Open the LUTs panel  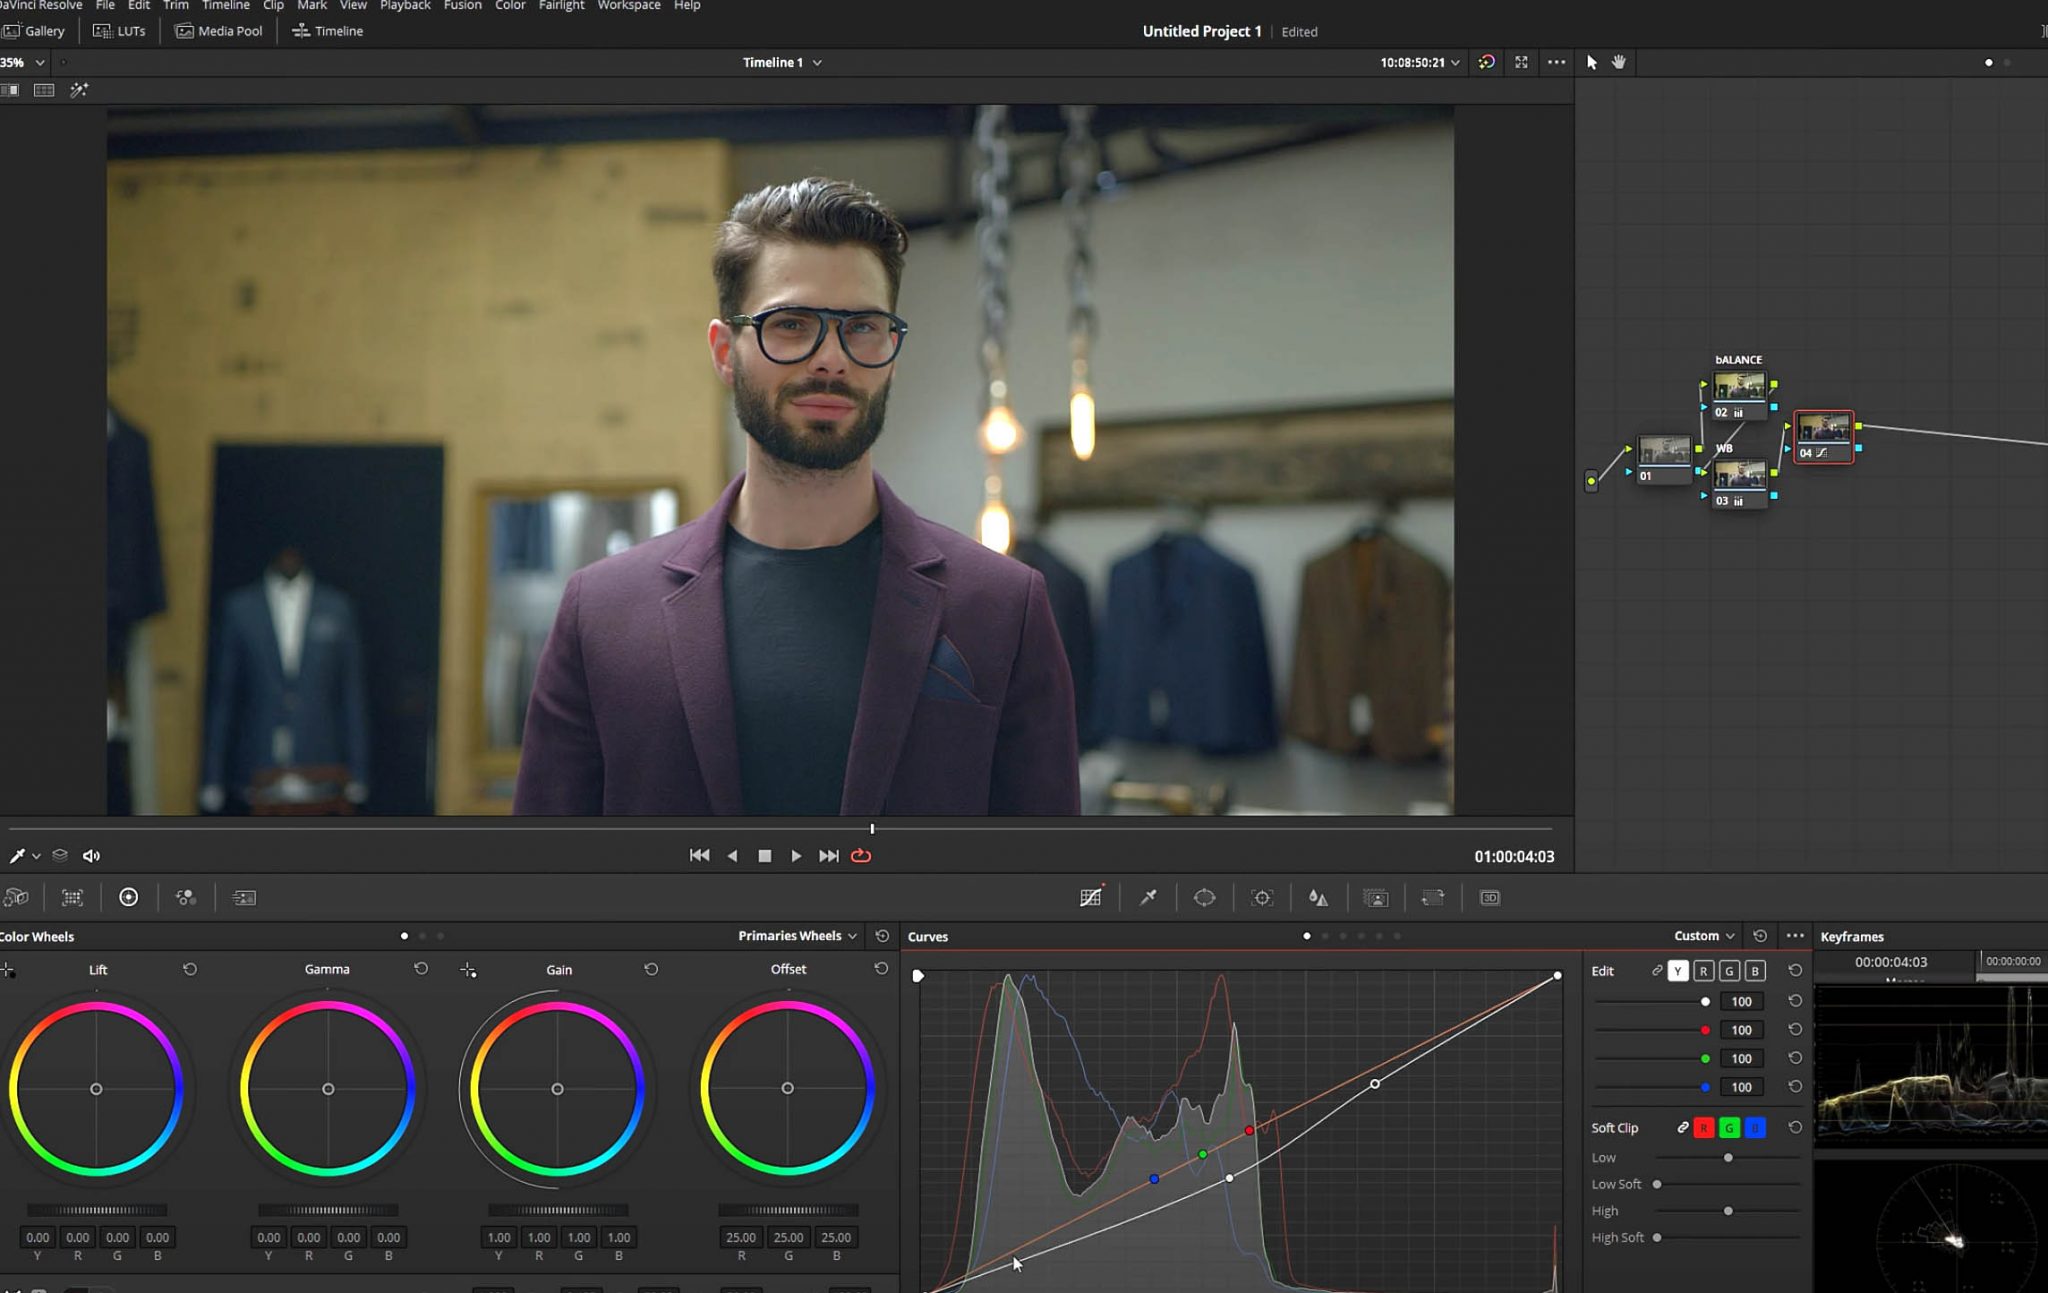(119, 31)
